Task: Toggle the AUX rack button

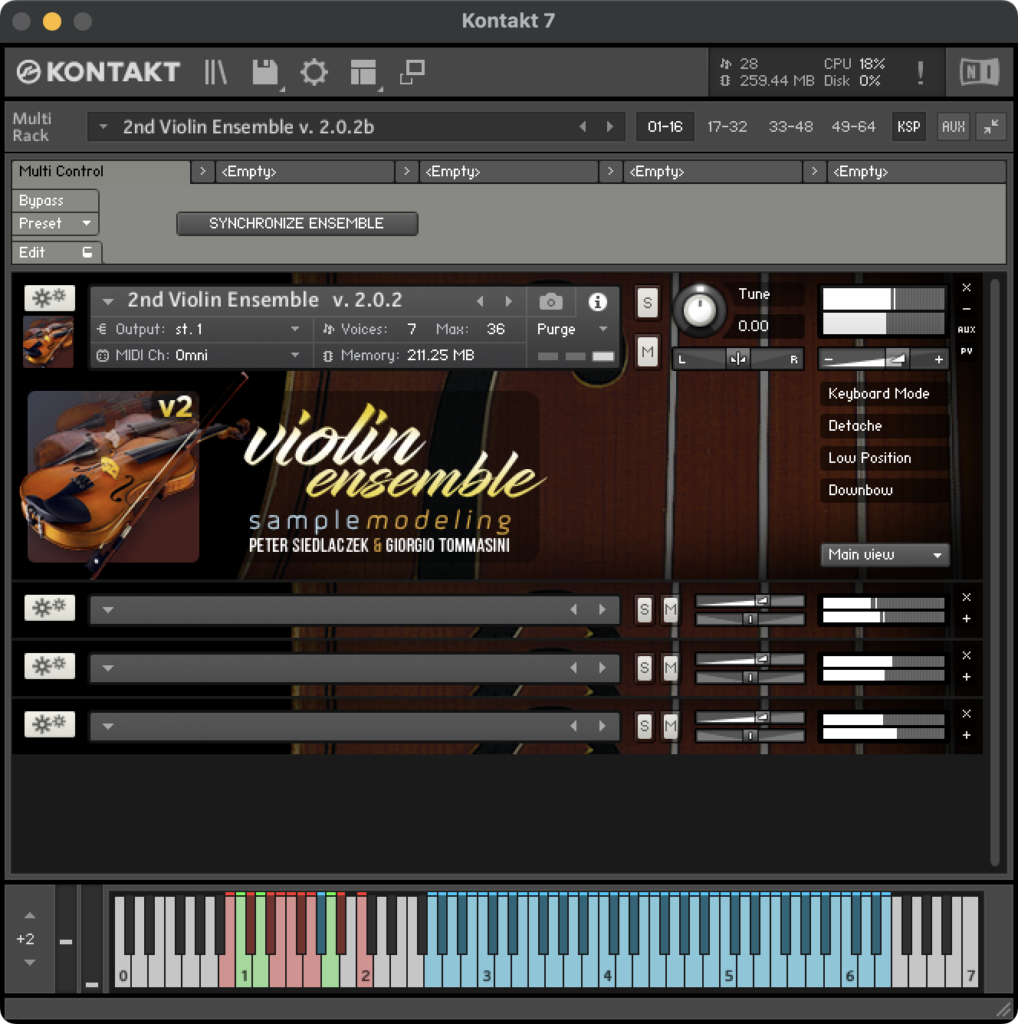Action: click(953, 126)
